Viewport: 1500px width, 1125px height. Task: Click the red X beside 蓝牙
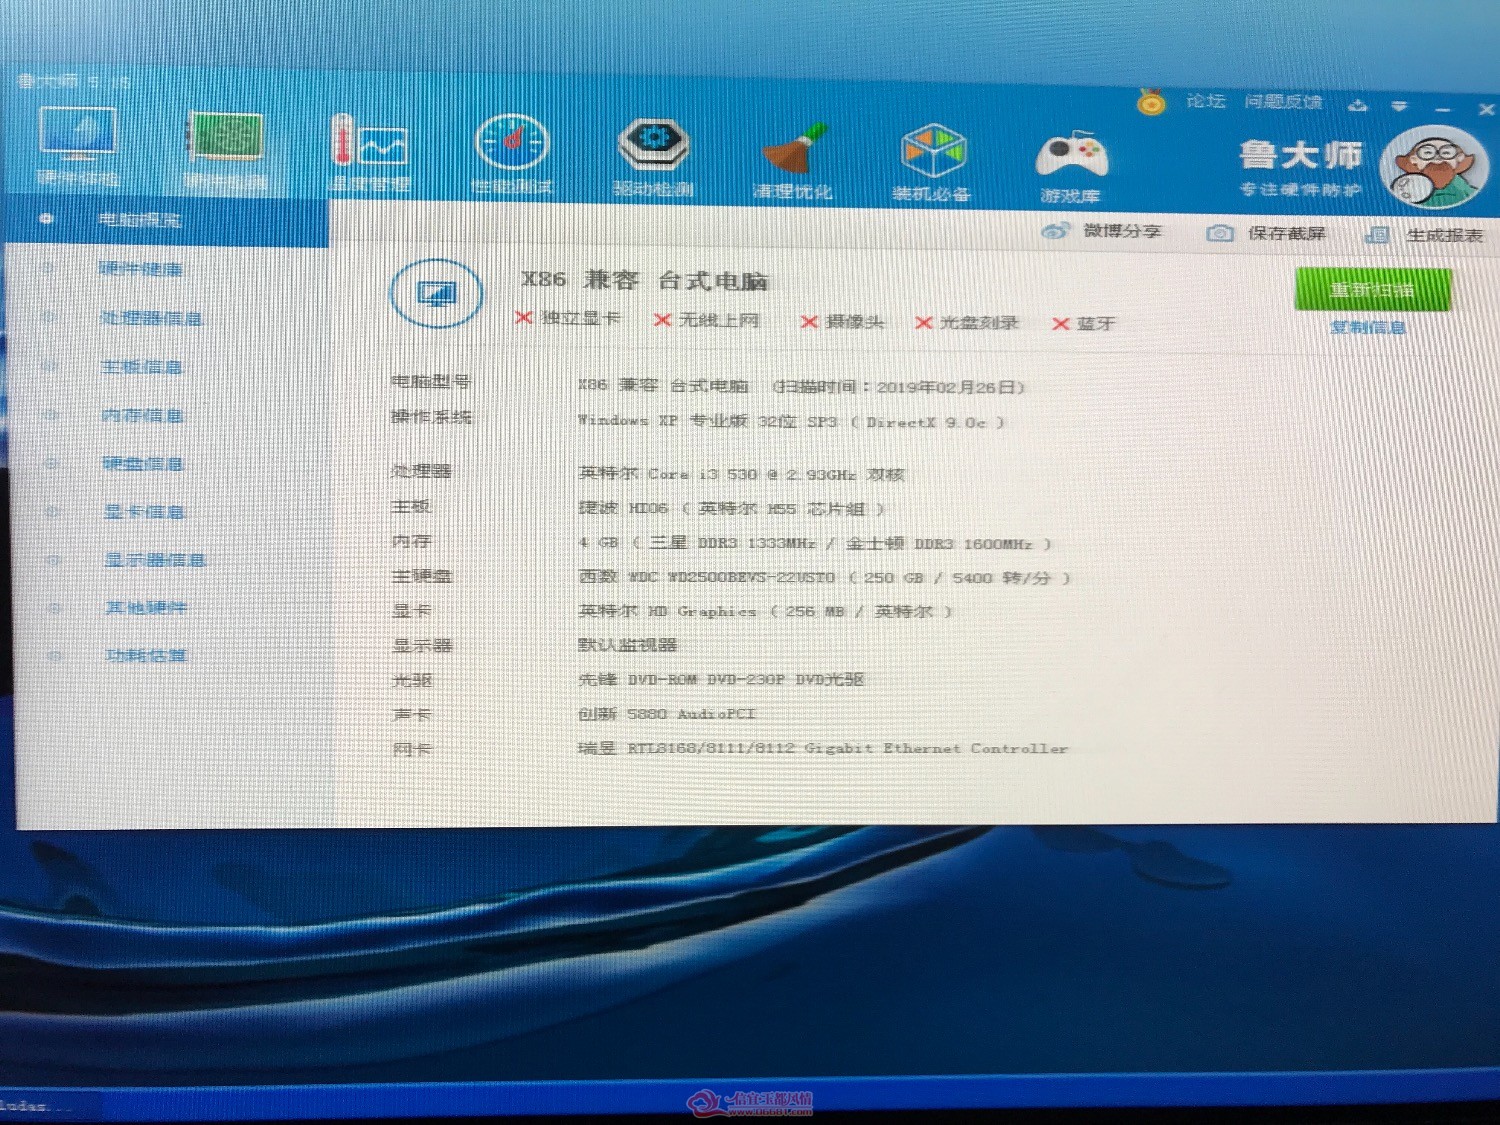coord(1061,324)
